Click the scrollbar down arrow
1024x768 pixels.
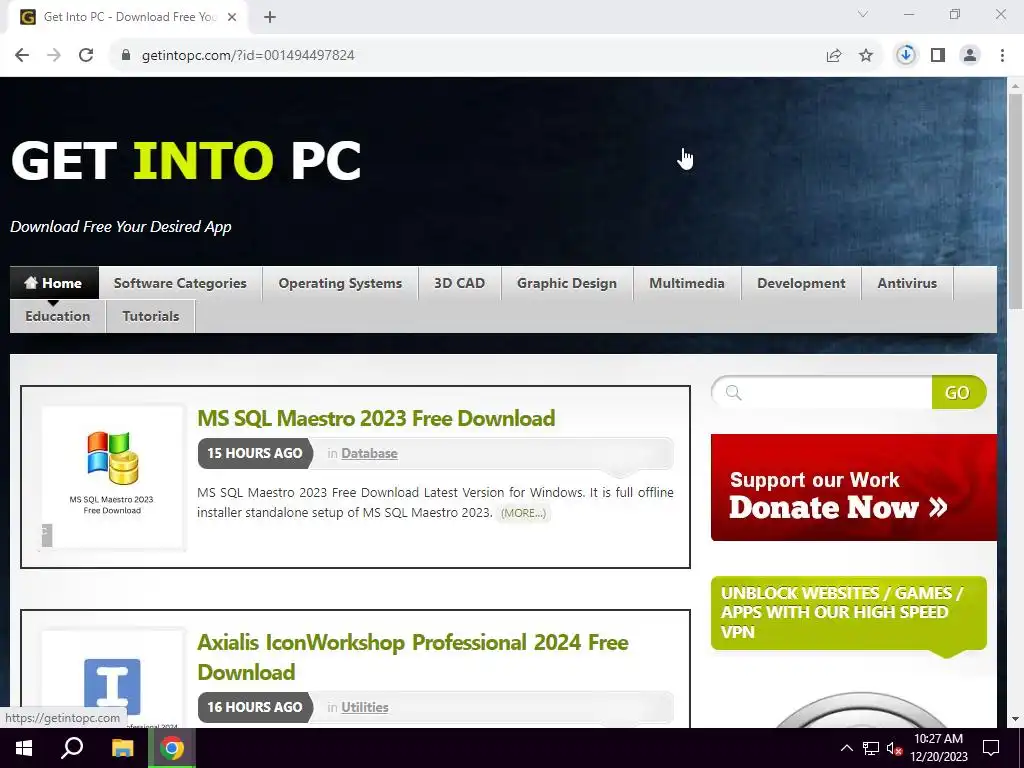point(1016,720)
